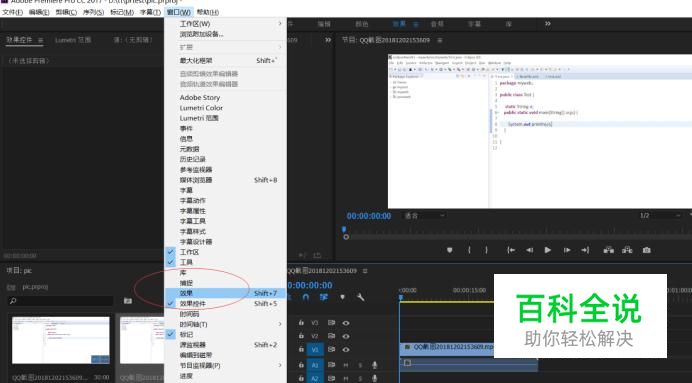Export a frame with the camera icon
The width and height of the screenshot is (692, 383).
click(647, 250)
